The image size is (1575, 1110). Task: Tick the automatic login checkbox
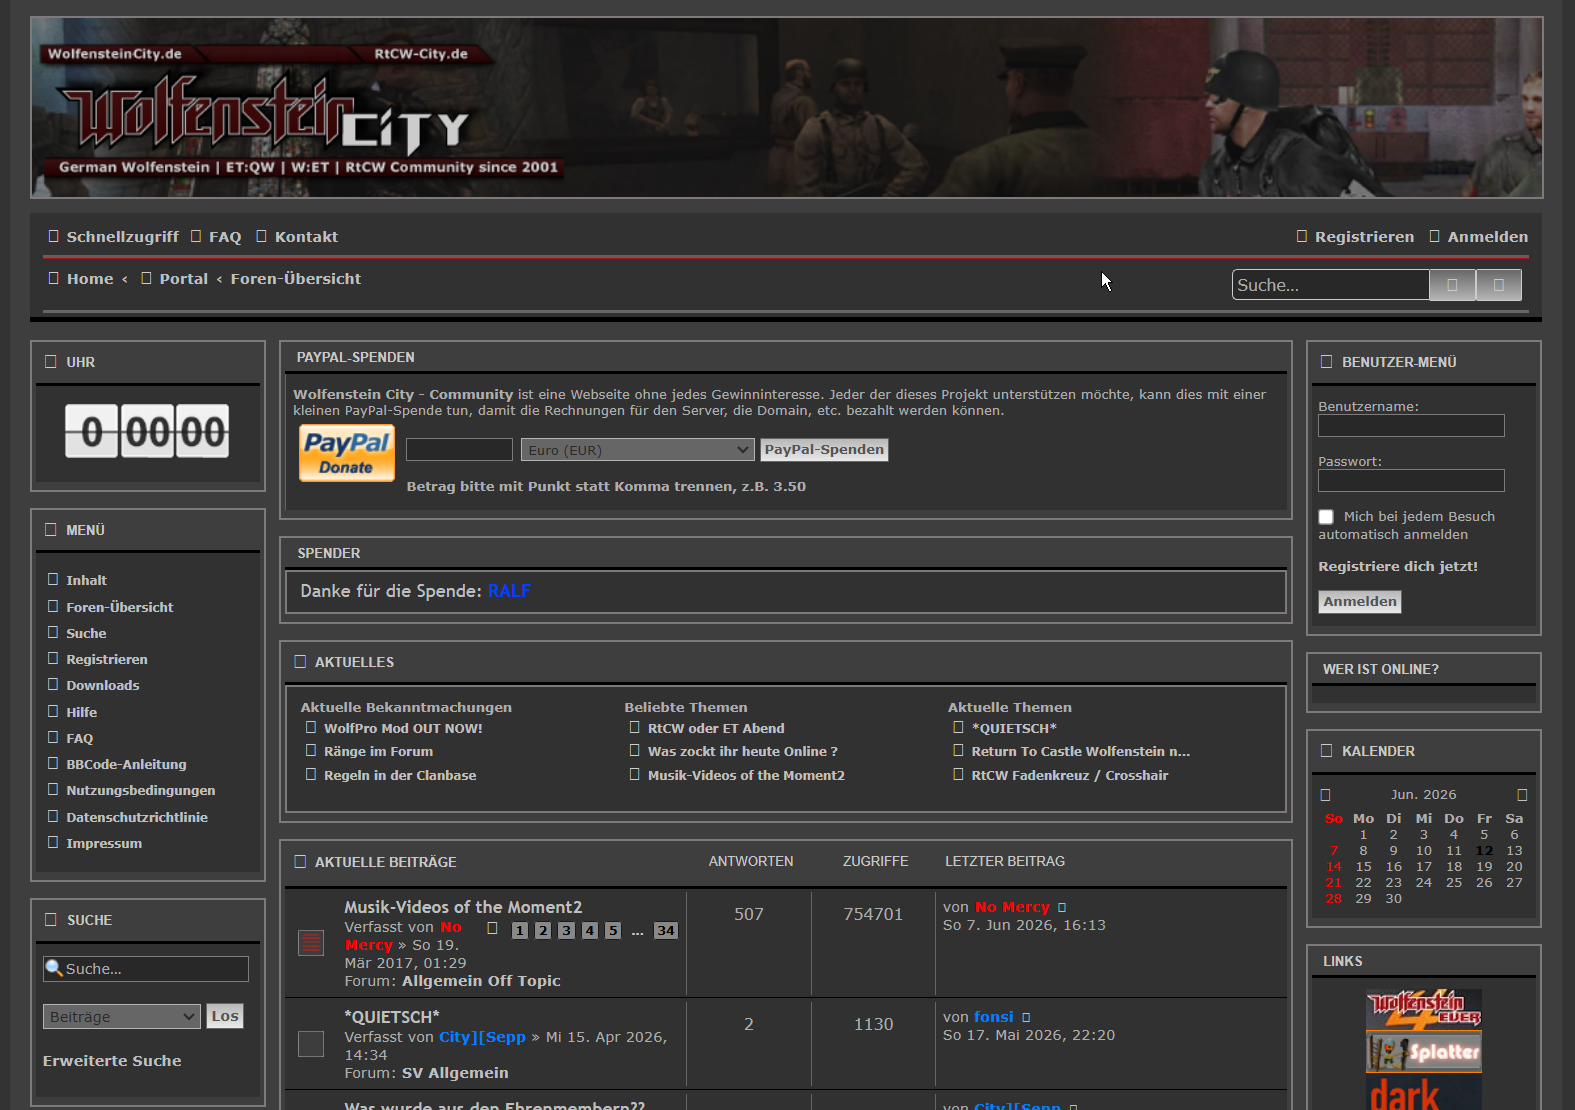1326,517
